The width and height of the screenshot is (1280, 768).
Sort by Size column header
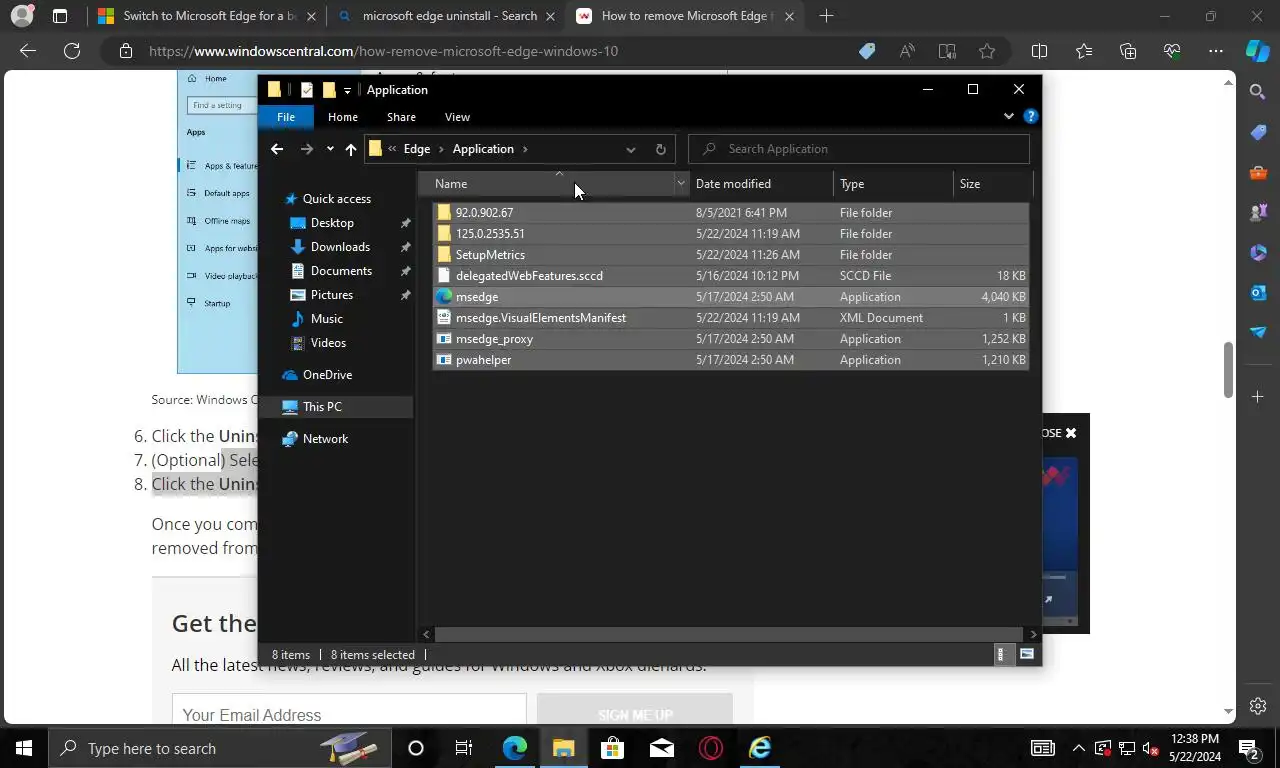click(992, 184)
